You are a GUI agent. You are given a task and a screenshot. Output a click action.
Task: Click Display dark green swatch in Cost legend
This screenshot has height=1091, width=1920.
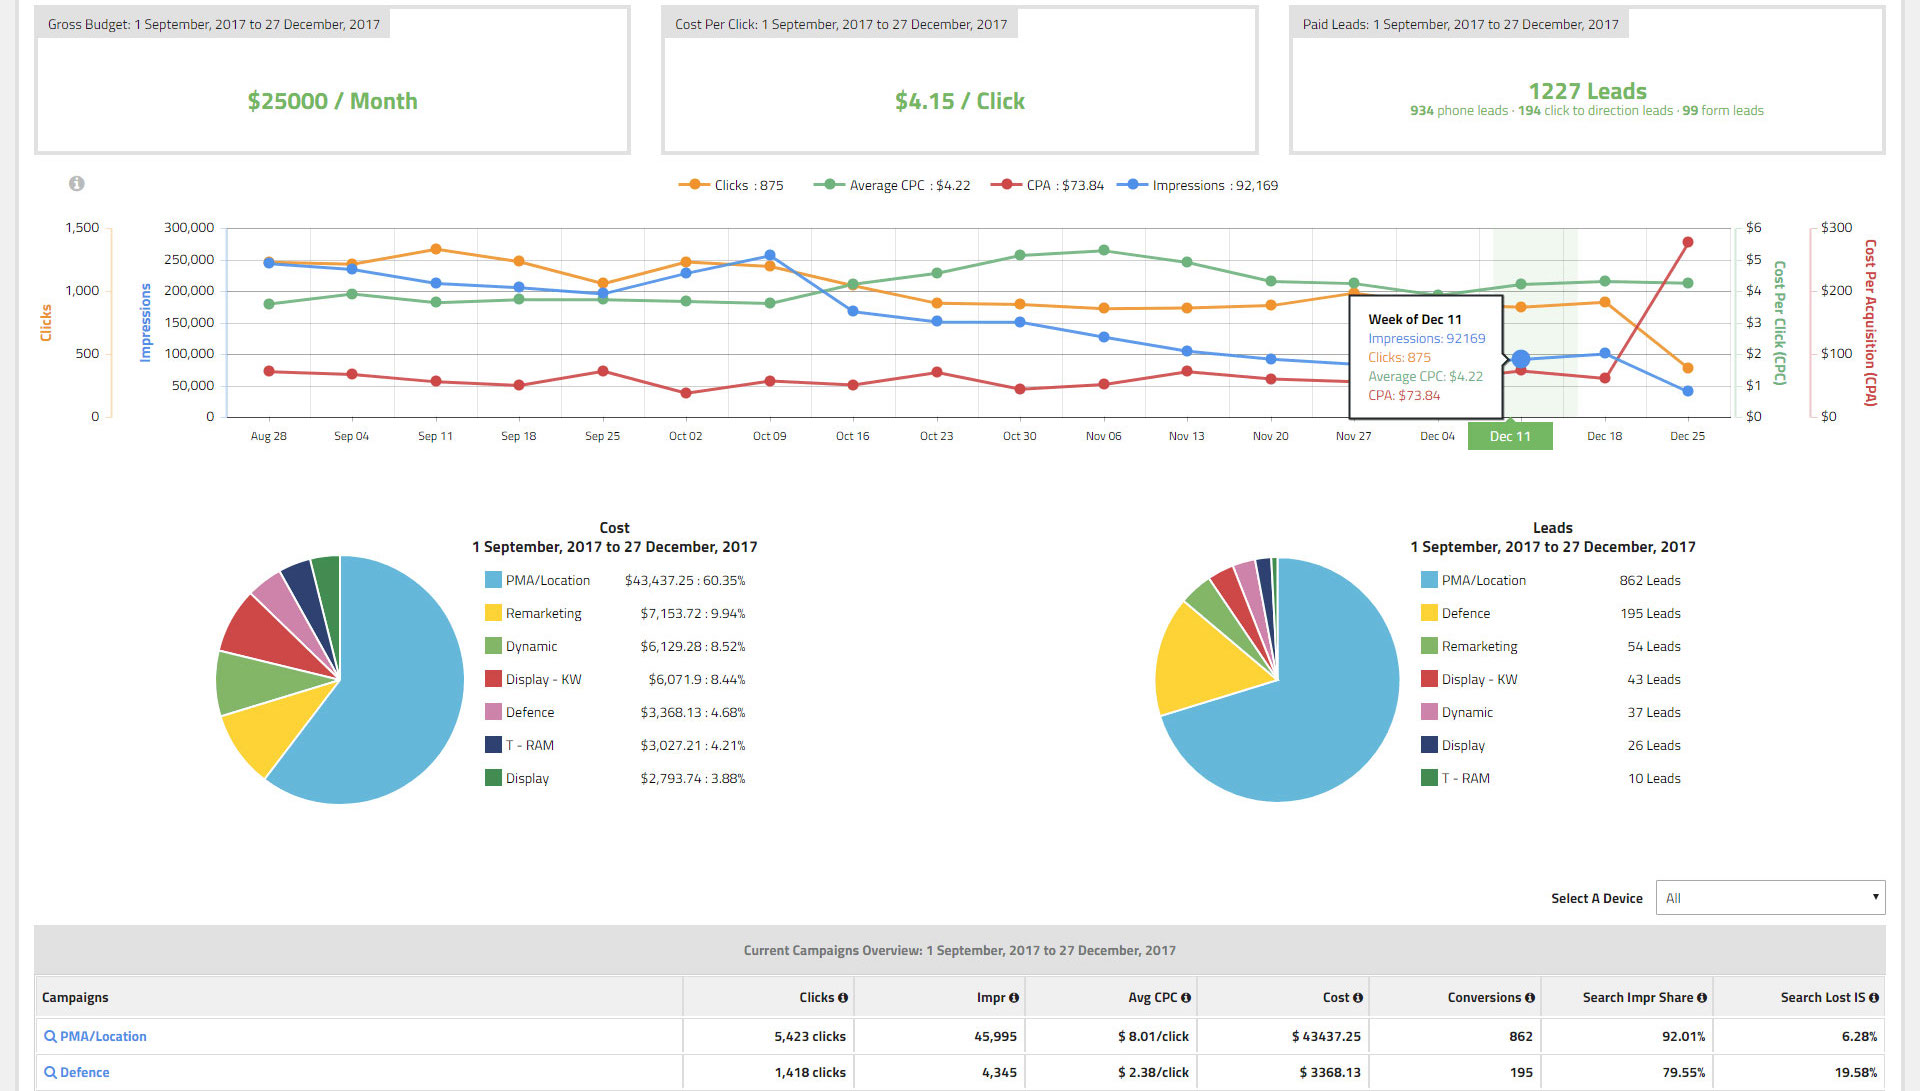point(493,778)
